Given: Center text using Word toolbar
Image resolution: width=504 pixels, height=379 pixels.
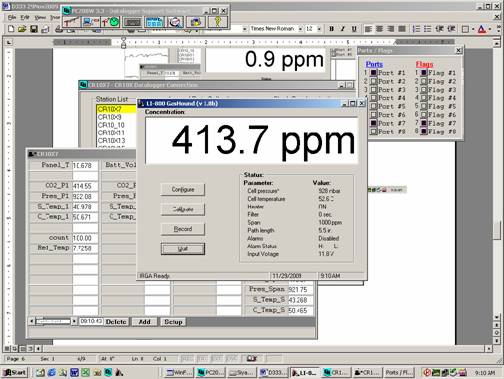Looking at the screenshot, I should (379, 29).
